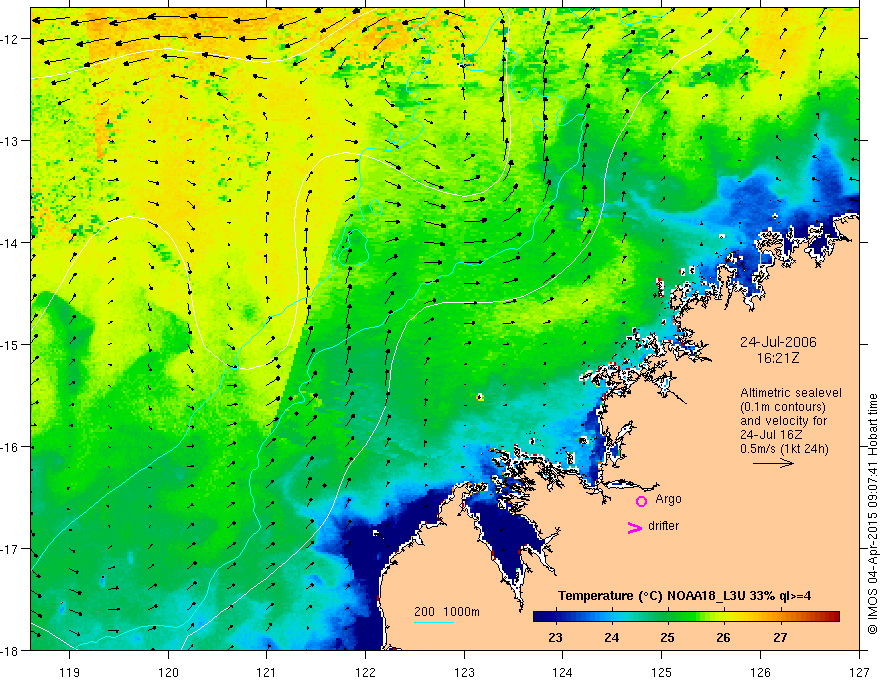Image resolution: width=880 pixels, height=680 pixels.
Task: Click the '200 1000m' depth legend text
Action: click(x=447, y=612)
